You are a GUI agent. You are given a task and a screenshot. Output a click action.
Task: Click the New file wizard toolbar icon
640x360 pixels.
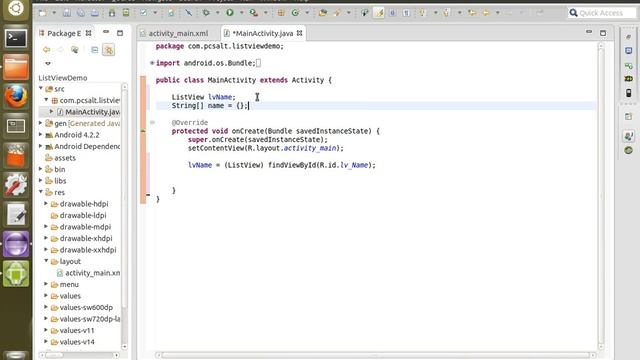[x=42, y=13]
